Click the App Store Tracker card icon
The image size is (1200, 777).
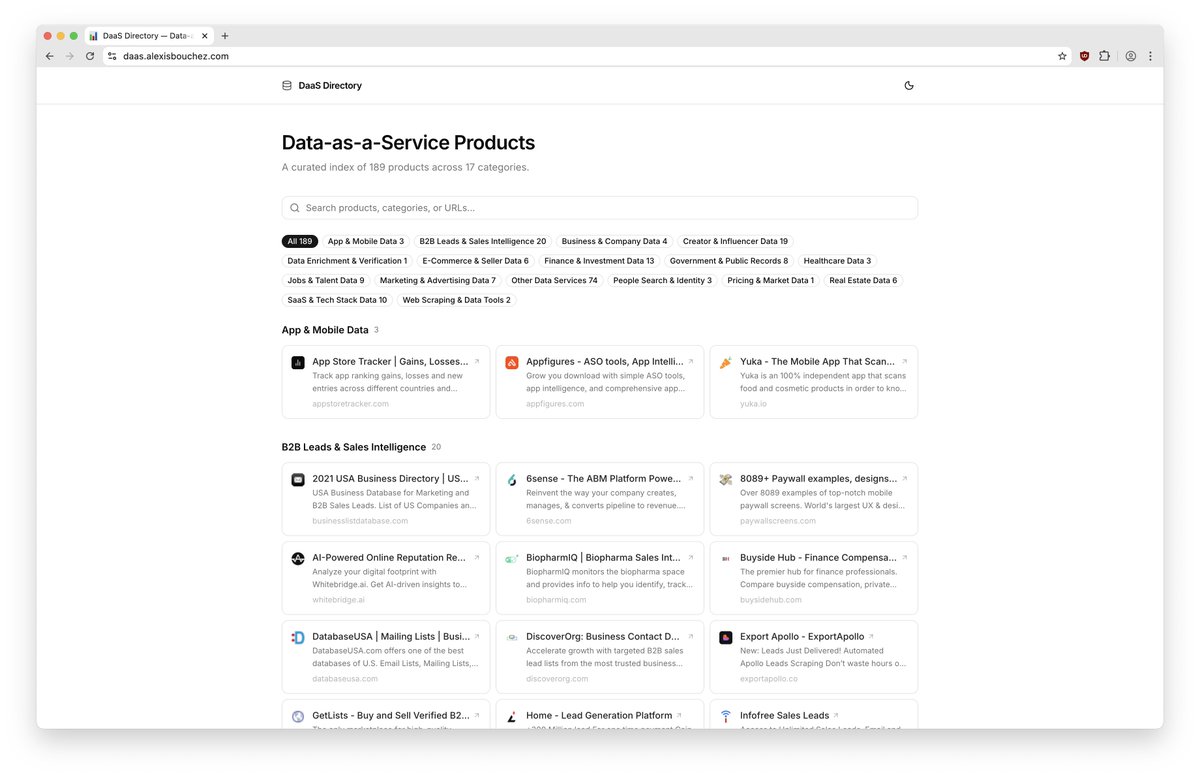tap(298, 362)
